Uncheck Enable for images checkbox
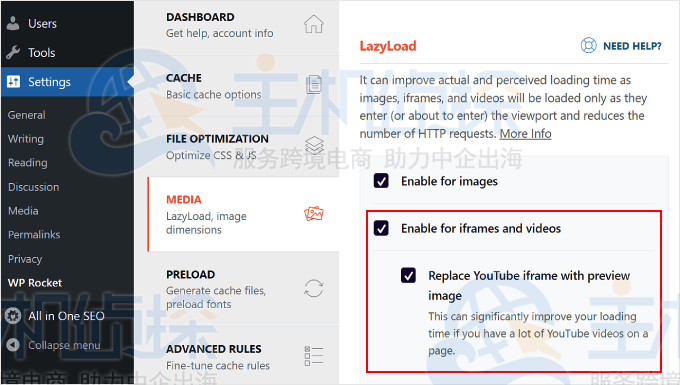The width and height of the screenshot is (680, 385). click(381, 181)
